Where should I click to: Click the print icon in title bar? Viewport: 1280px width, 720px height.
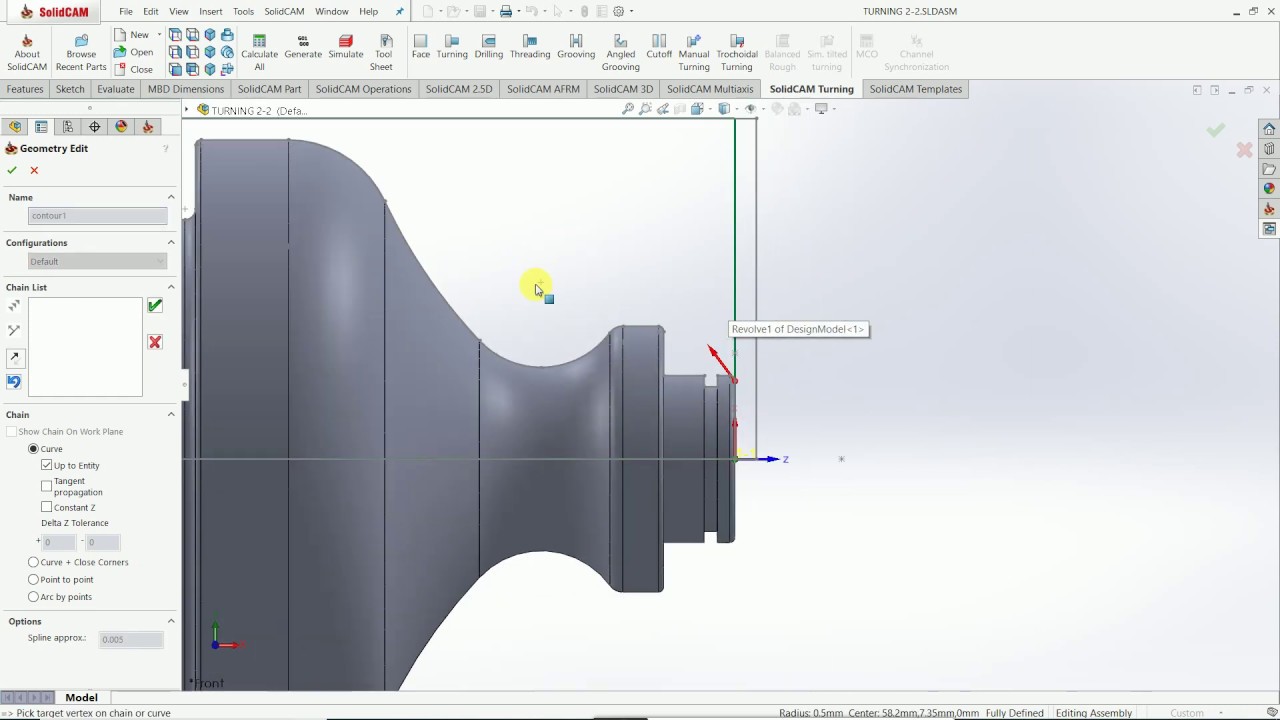[x=506, y=11]
